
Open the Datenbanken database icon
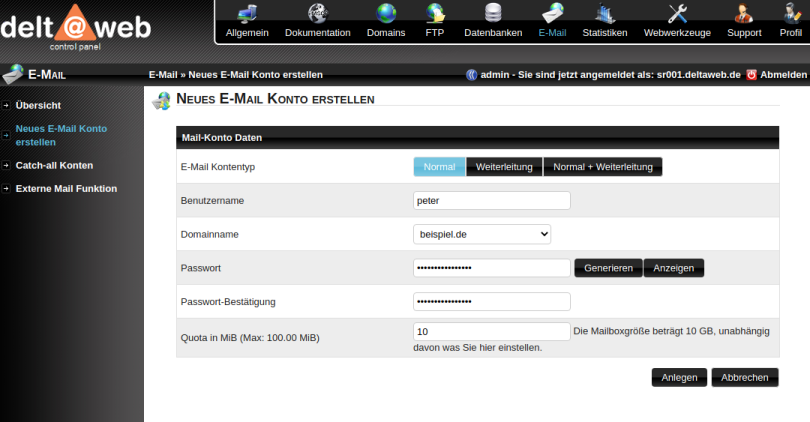coord(493,14)
